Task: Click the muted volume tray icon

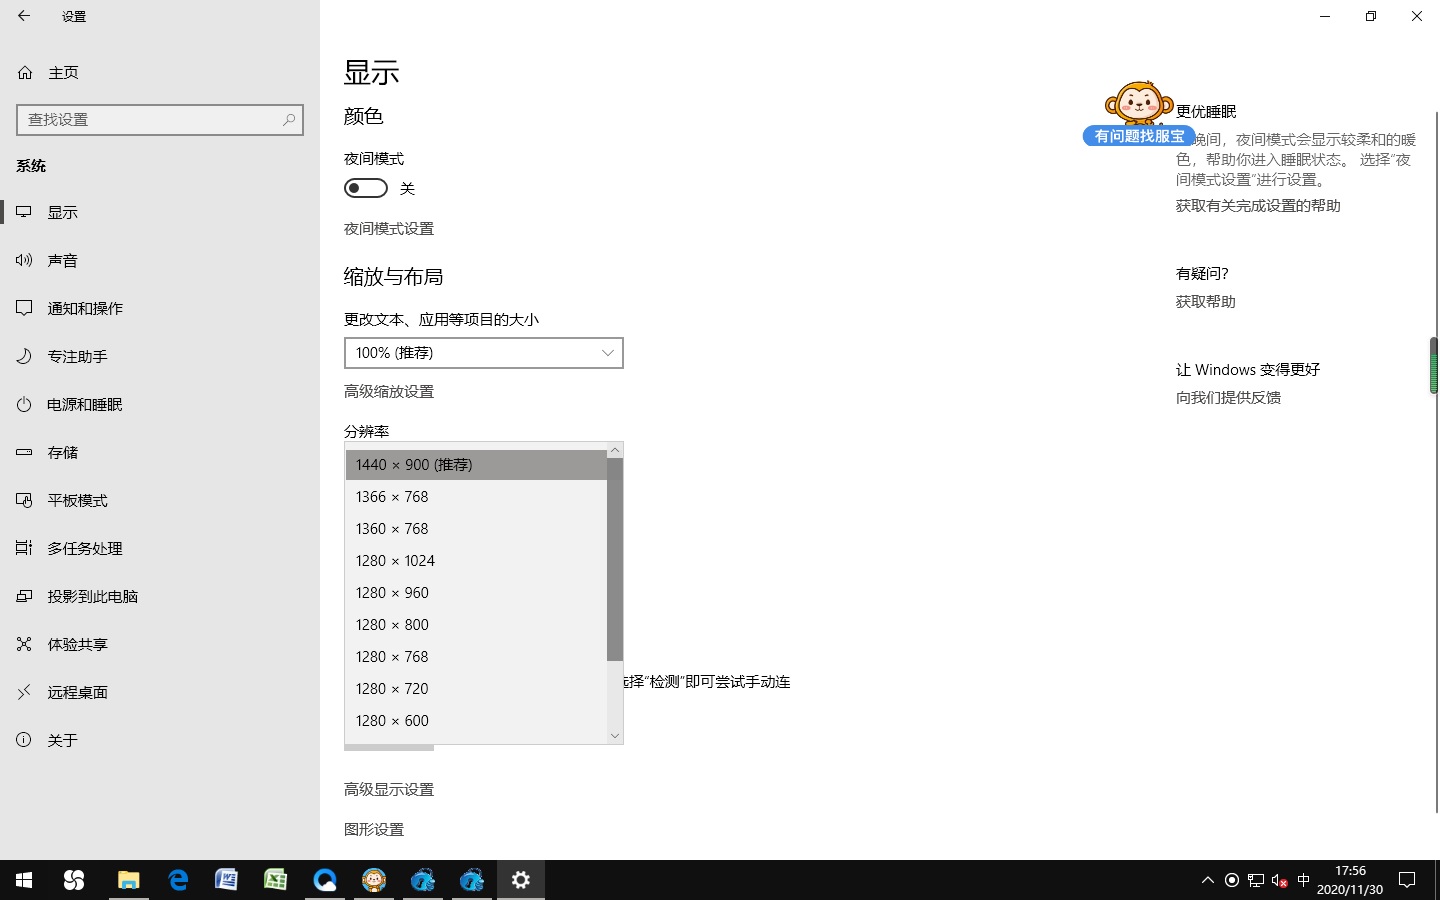Action: tap(1280, 880)
